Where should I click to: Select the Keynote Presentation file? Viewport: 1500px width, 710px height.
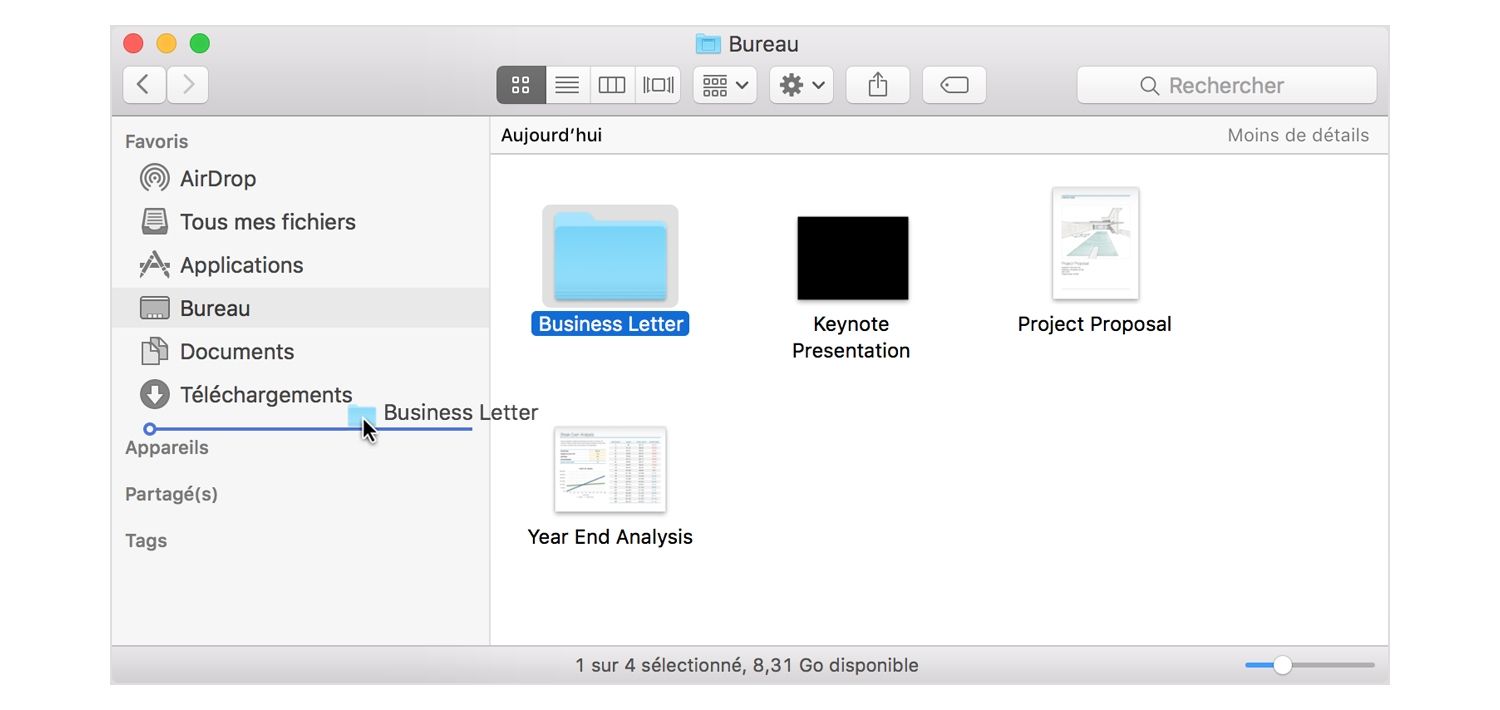click(x=852, y=258)
